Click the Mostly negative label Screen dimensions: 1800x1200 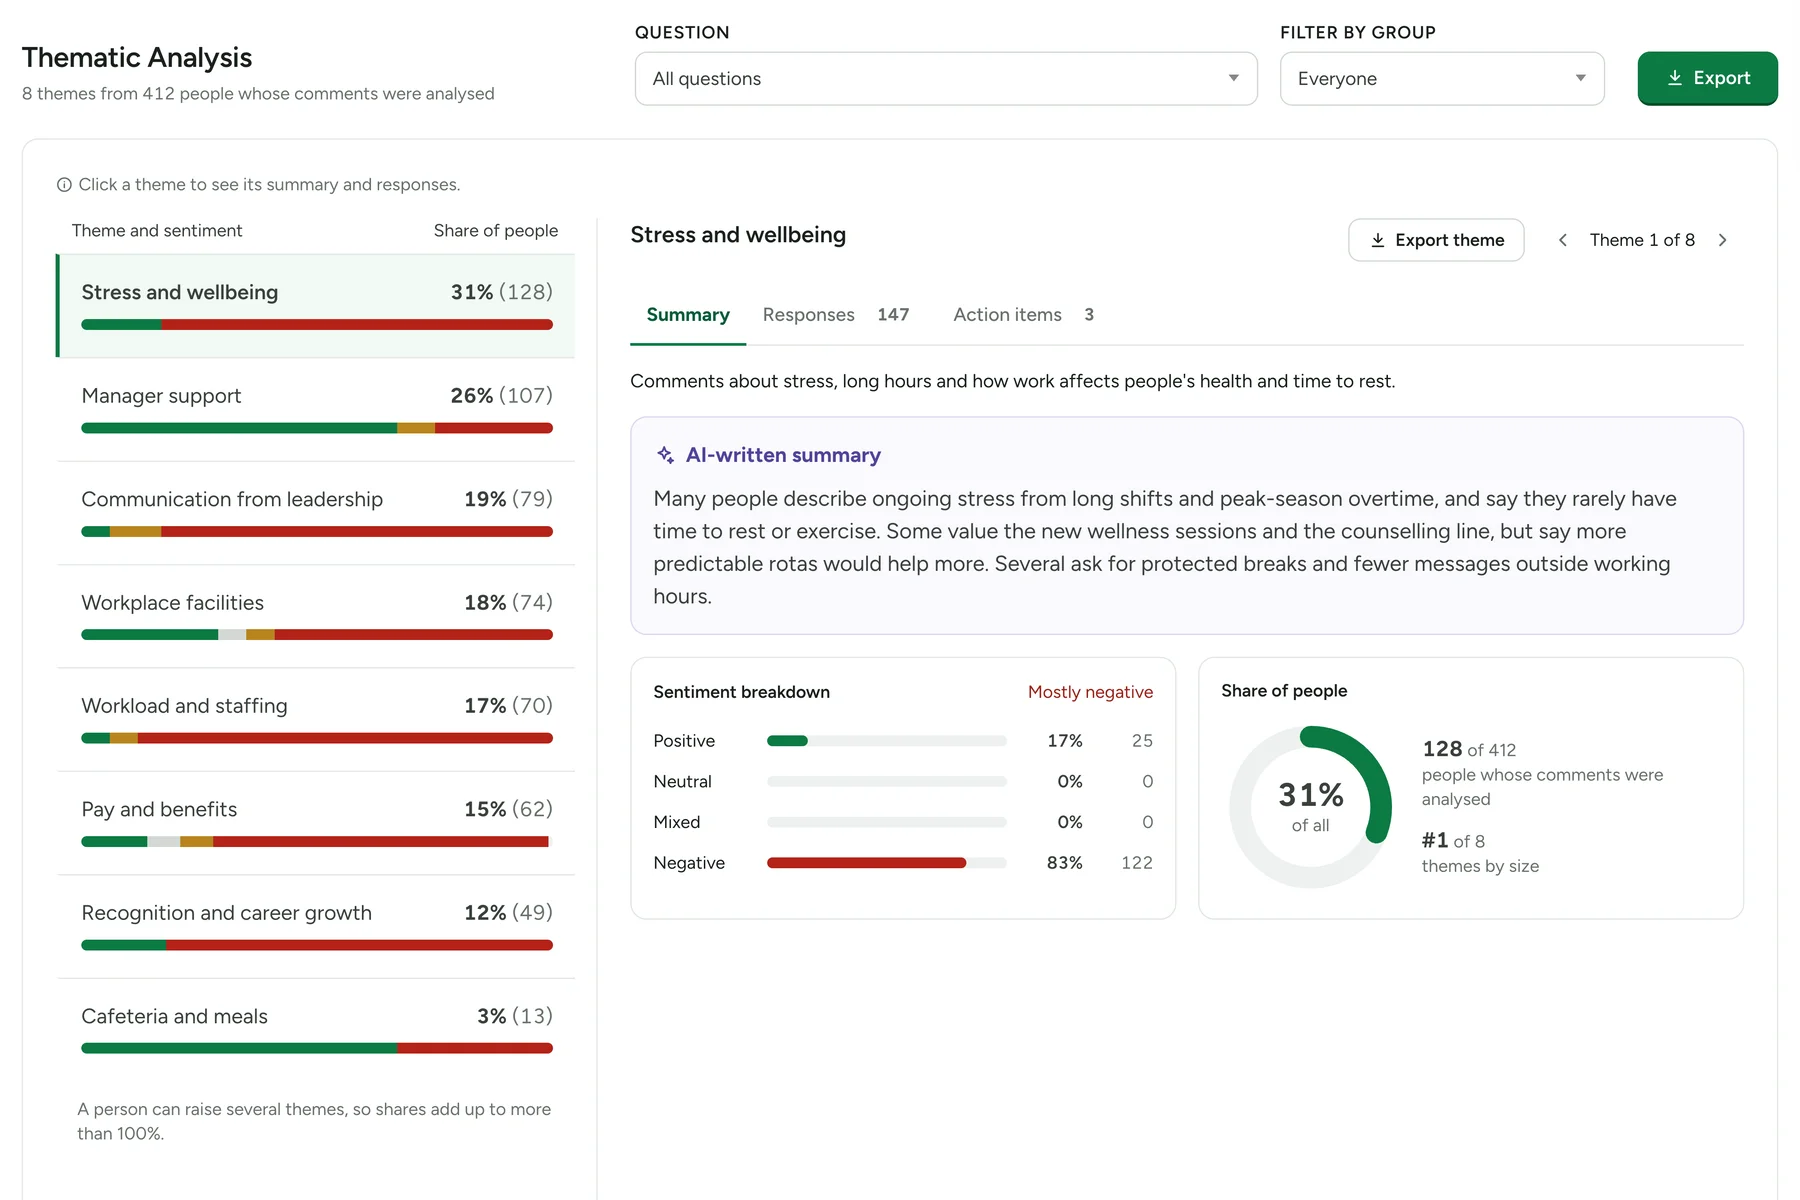(1090, 692)
